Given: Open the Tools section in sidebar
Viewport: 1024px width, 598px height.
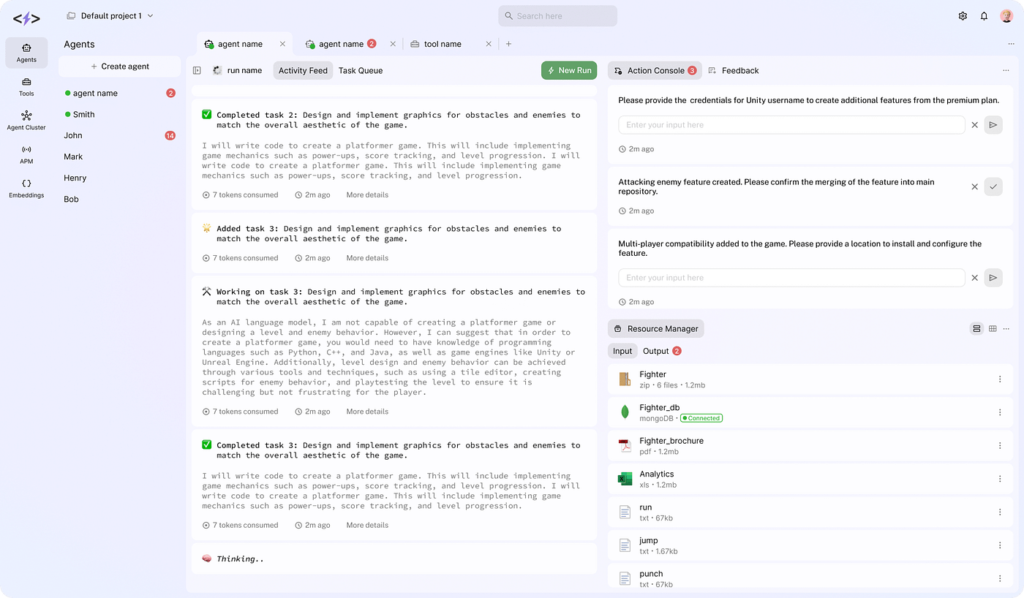Looking at the screenshot, I should 26,86.
